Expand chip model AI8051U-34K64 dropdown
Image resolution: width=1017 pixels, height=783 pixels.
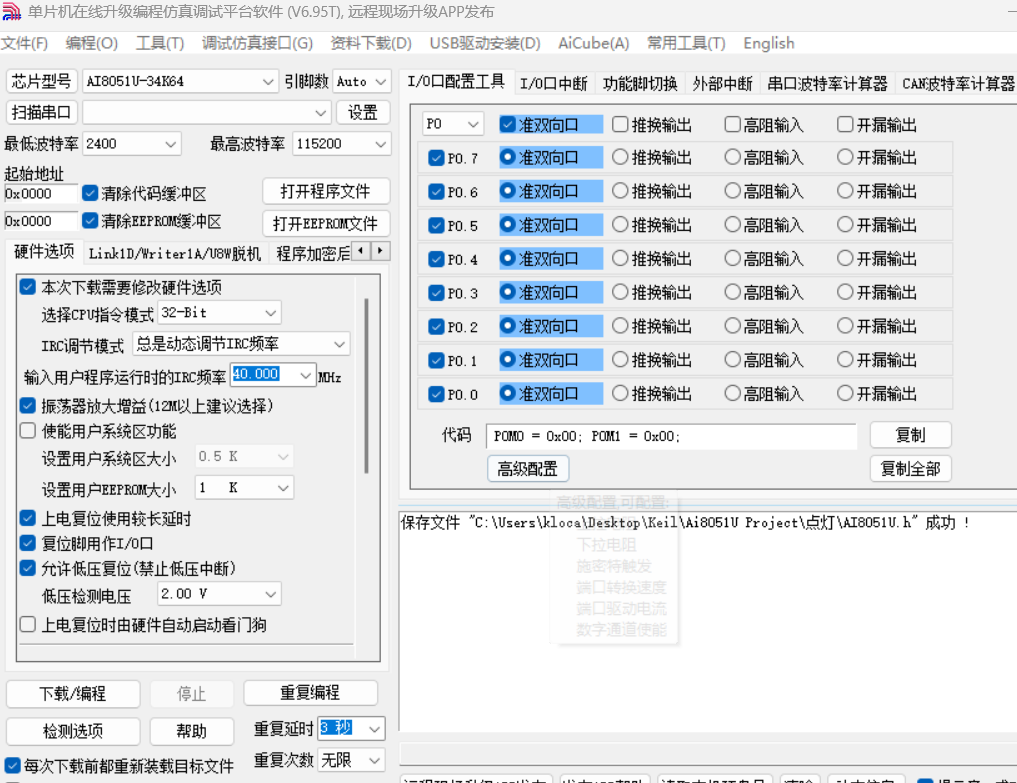click(x=268, y=82)
